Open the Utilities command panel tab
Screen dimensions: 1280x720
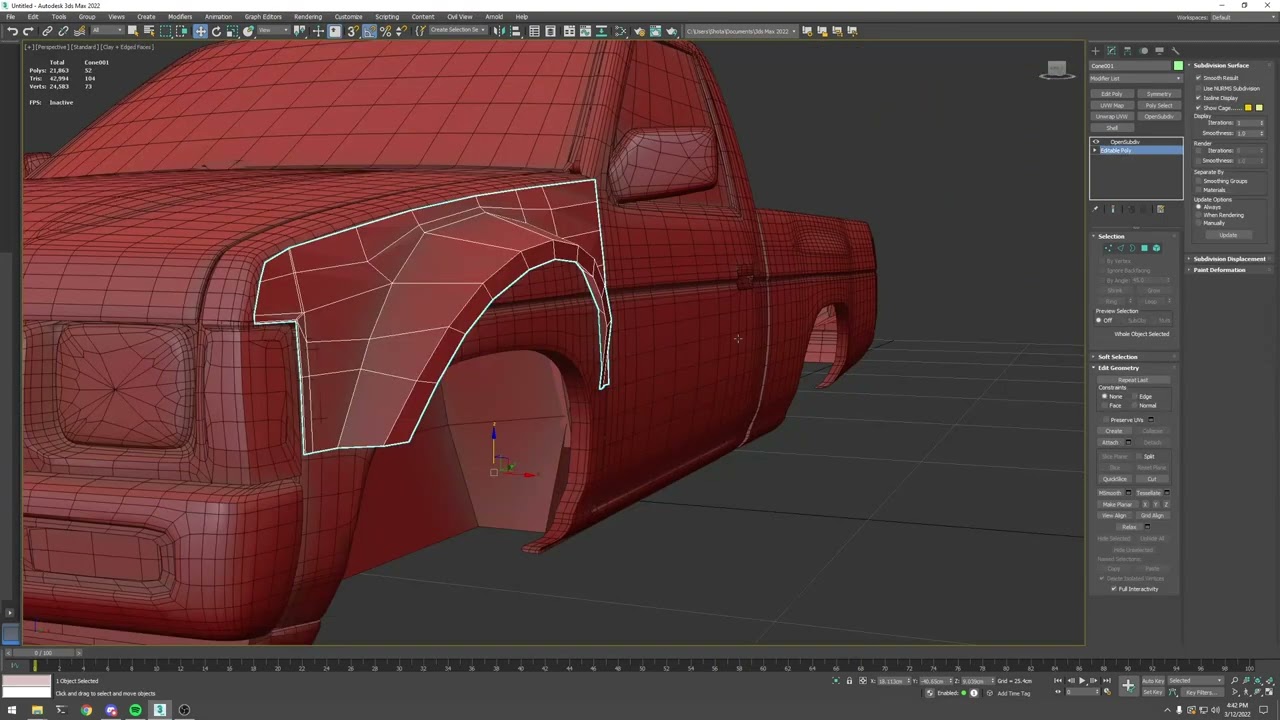pos(1175,51)
